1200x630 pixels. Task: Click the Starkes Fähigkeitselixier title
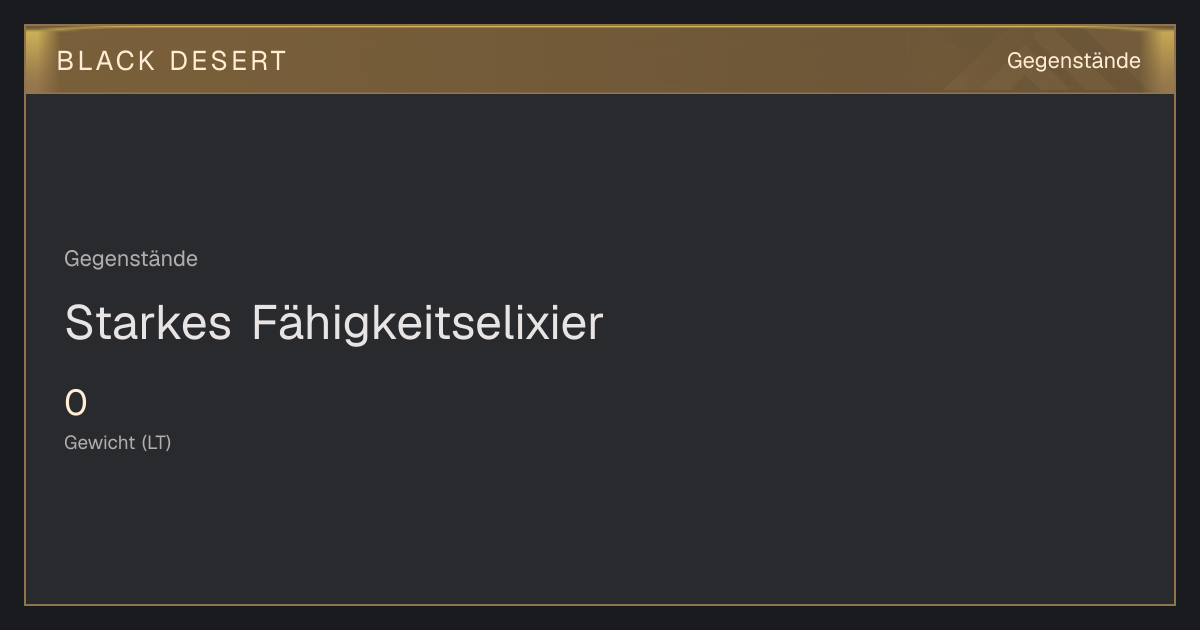334,324
